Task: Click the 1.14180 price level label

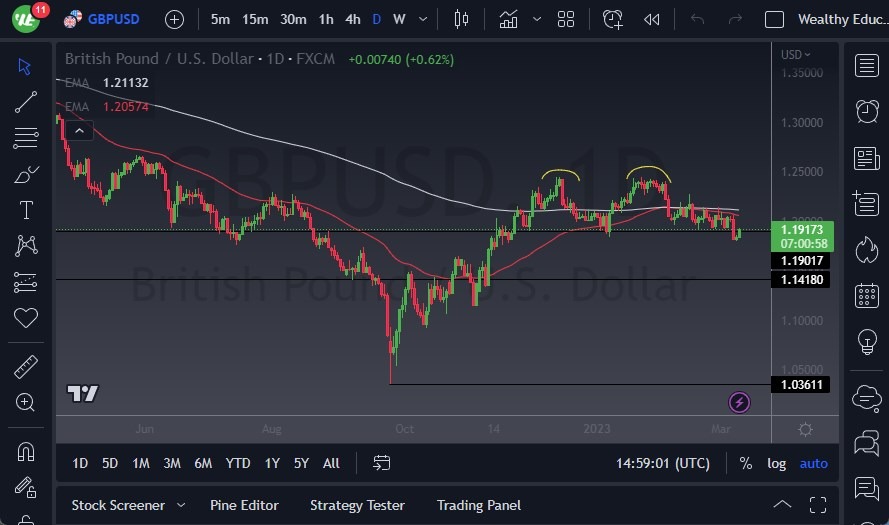Action: 800,280
